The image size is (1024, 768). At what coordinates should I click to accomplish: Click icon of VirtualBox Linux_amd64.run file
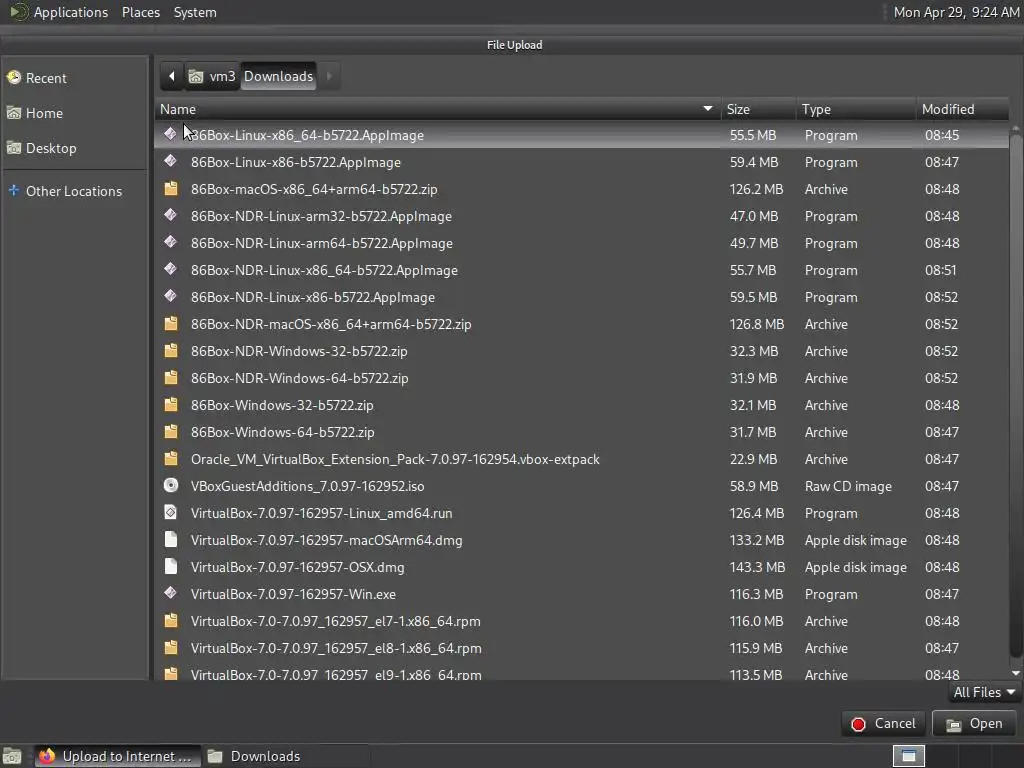(x=170, y=513)
